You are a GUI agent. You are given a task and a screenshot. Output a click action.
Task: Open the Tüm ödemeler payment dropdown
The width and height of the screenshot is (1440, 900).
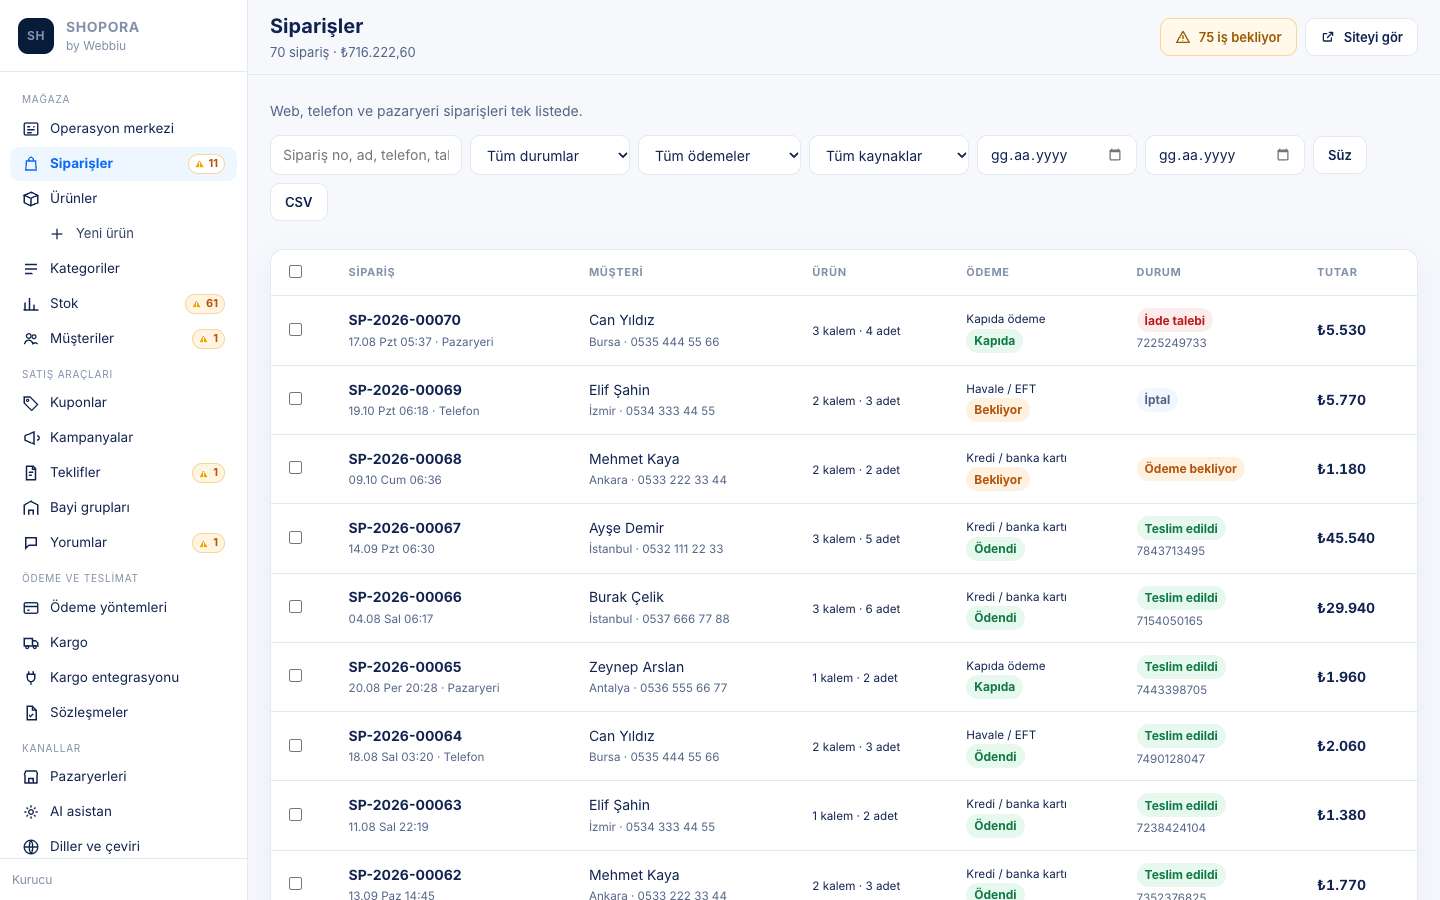pos(720,155)
